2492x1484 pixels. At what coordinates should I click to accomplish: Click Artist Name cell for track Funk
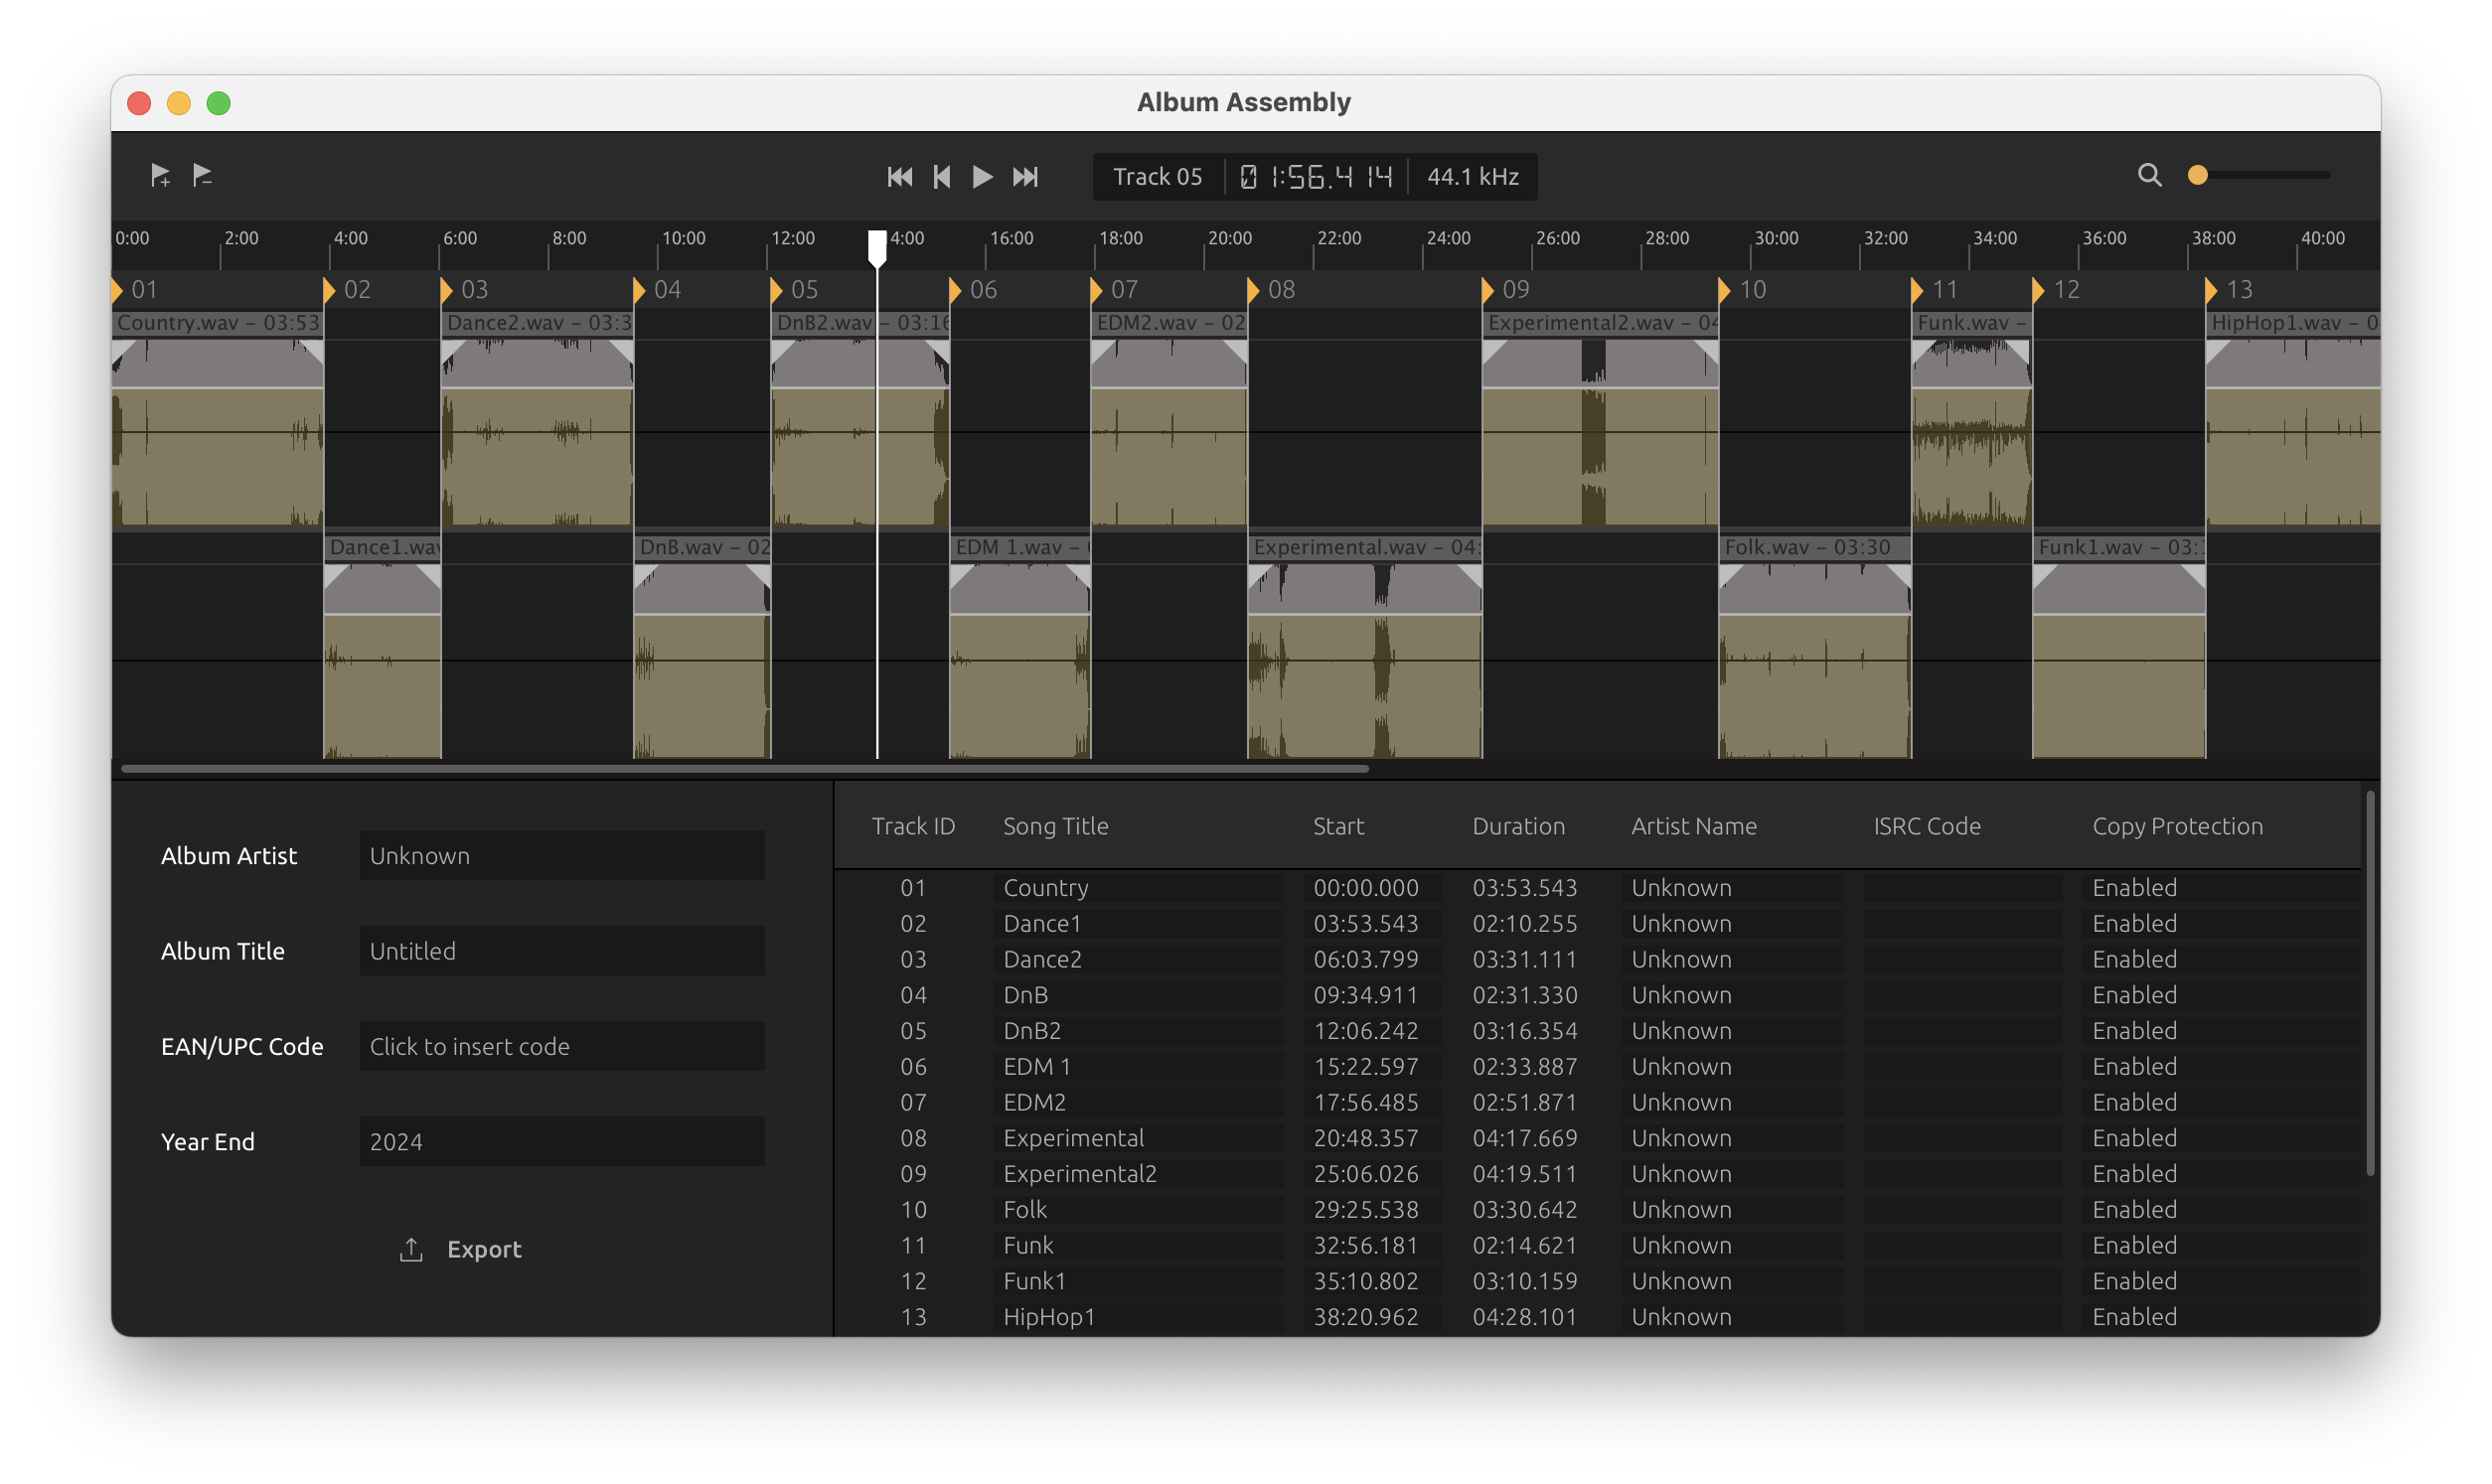click(x=1733, y=1246)
